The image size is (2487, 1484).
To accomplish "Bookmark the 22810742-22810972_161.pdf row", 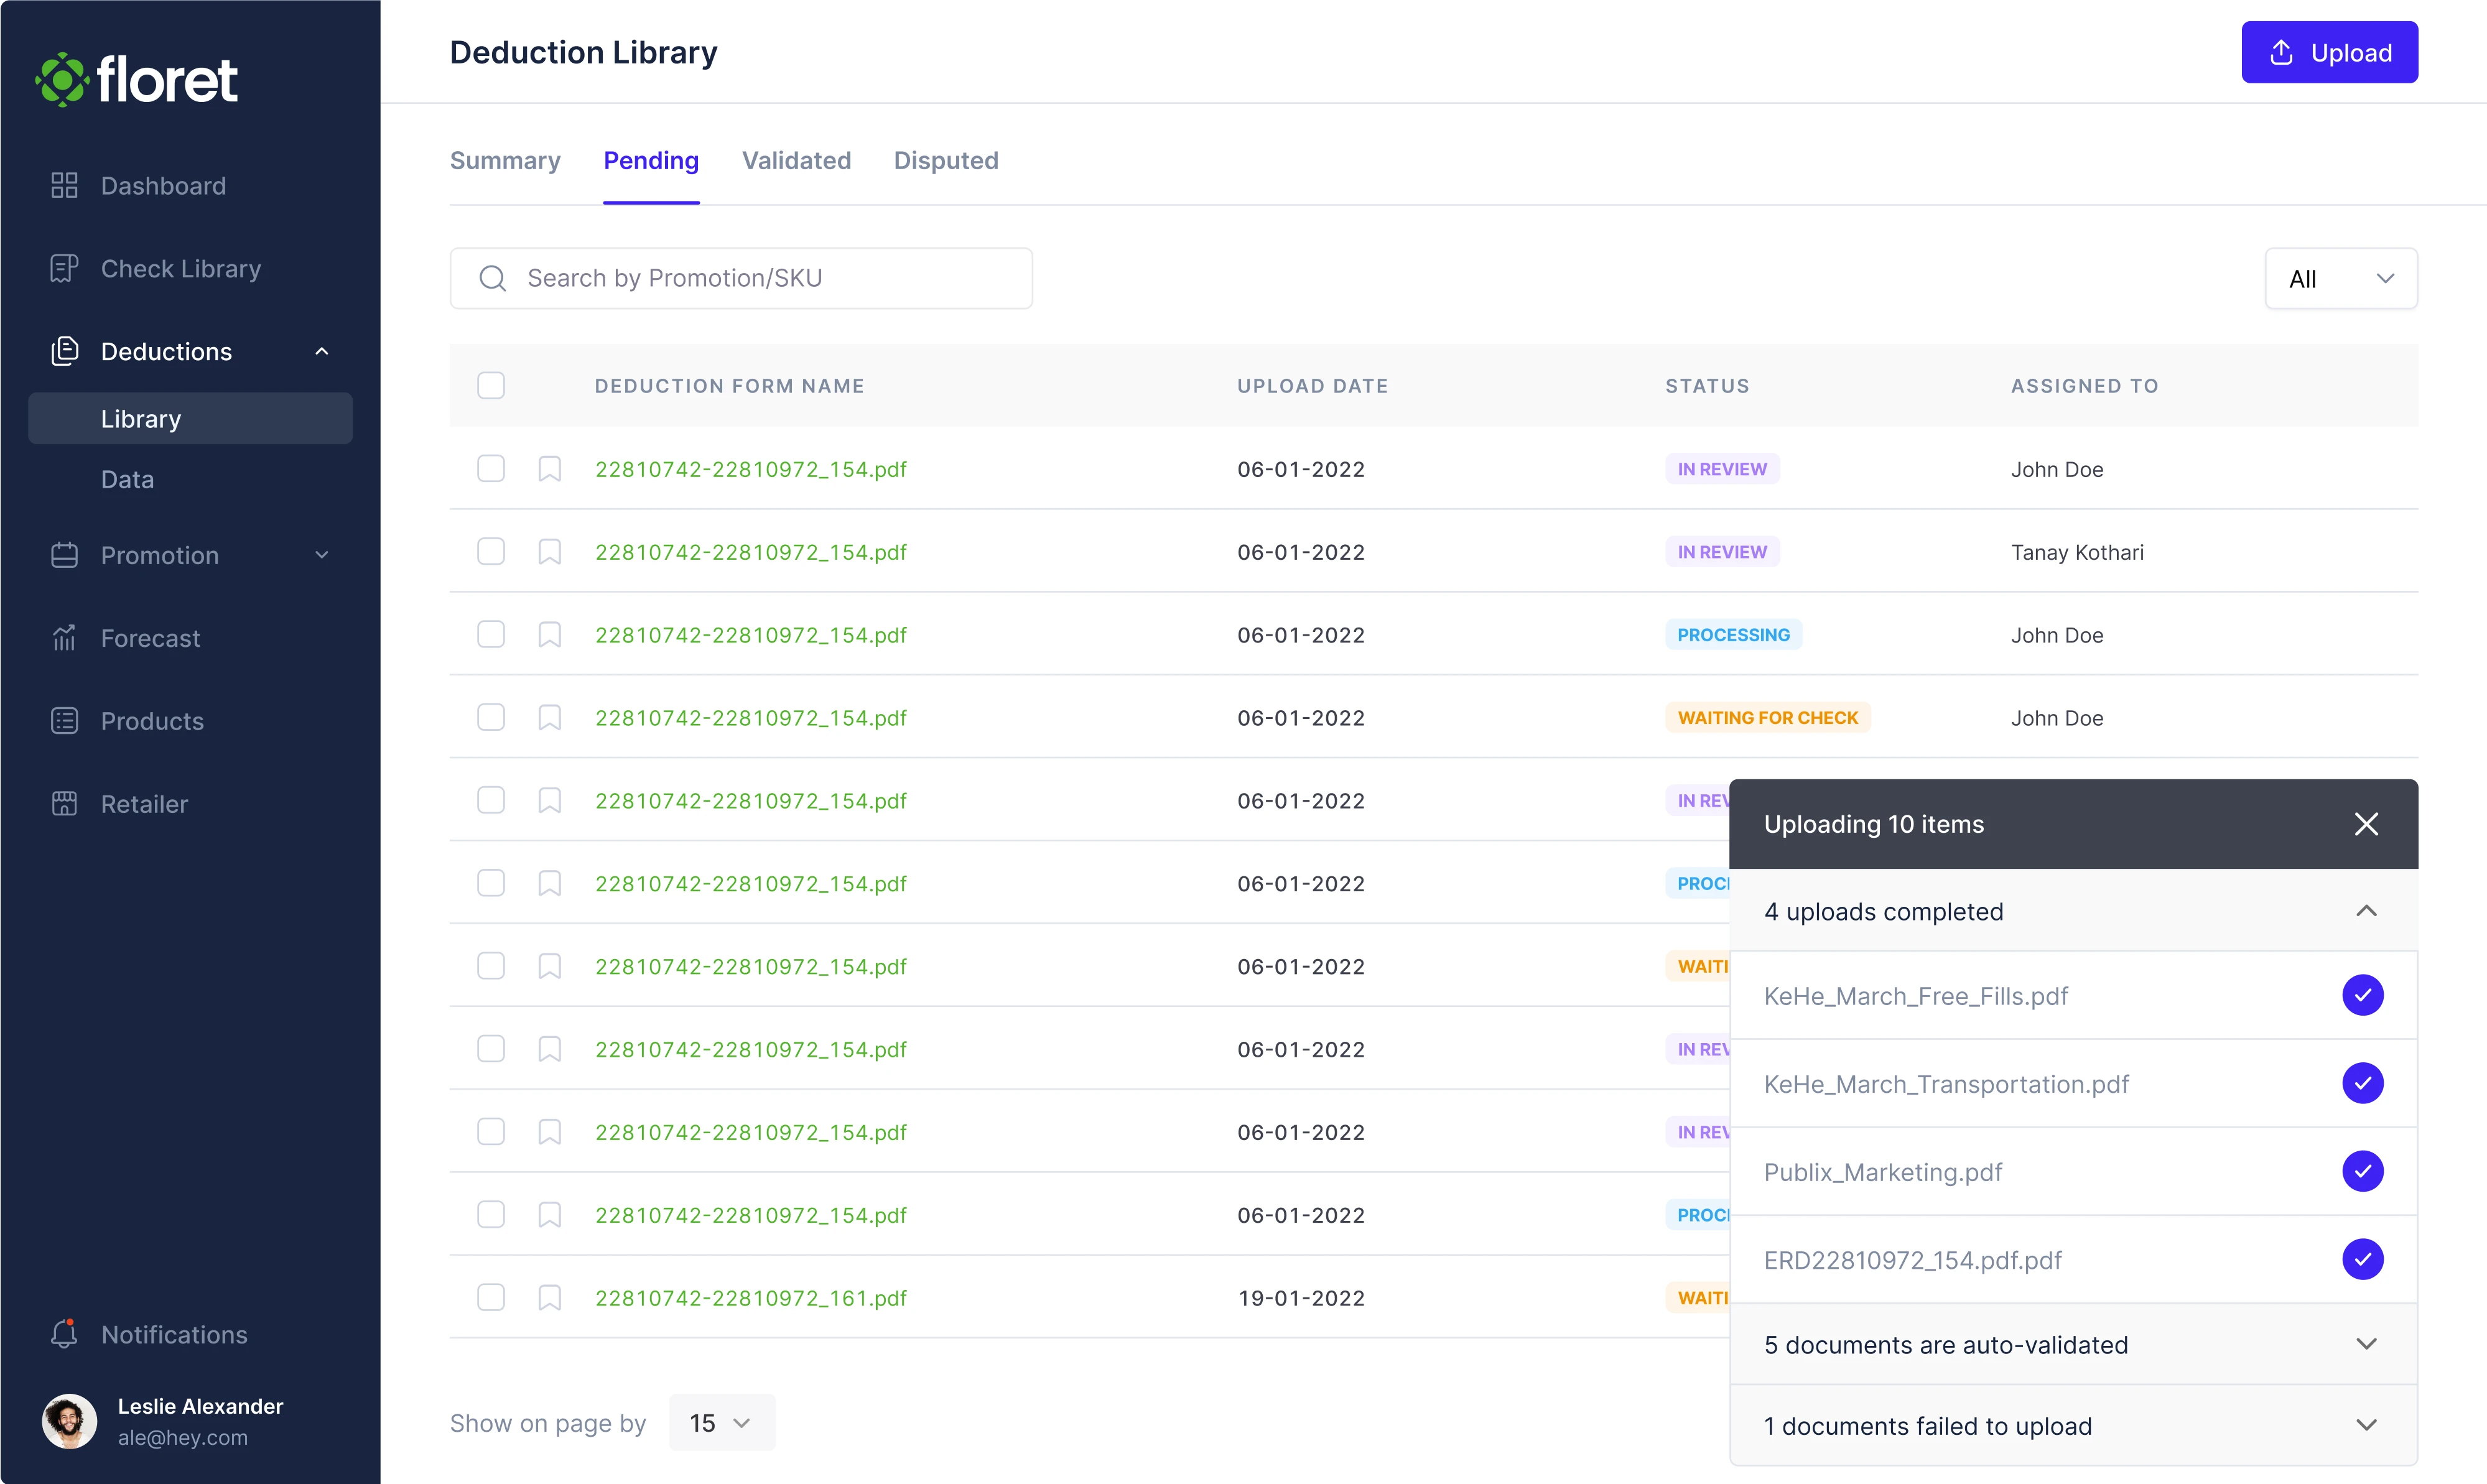I will click(549, 1298).
